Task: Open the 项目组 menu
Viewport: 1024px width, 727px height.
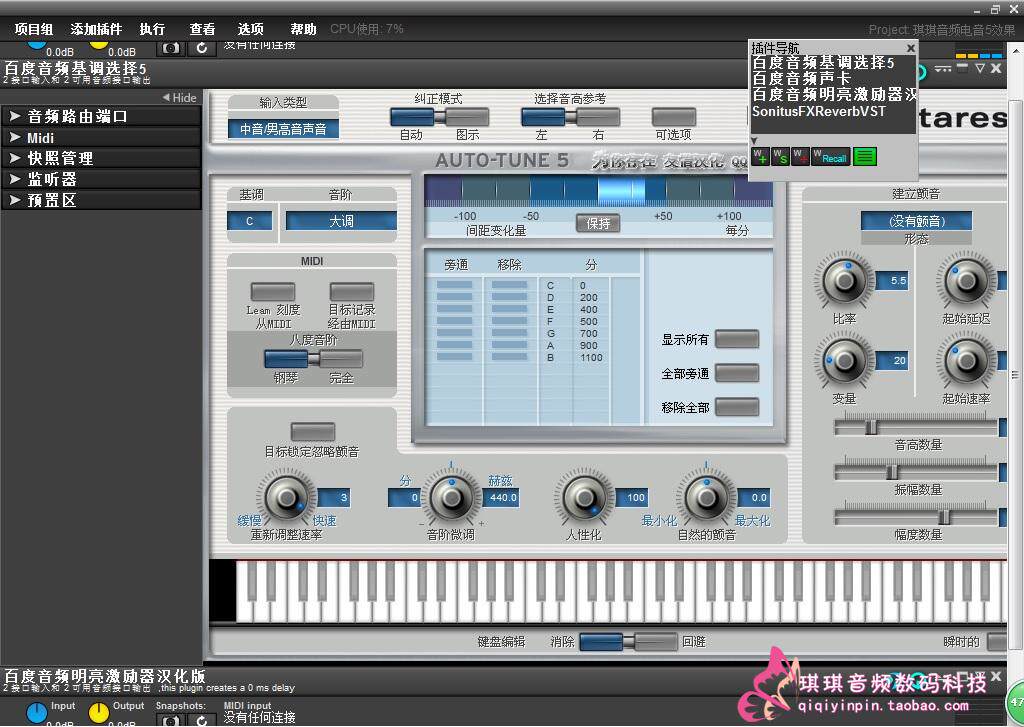Action: coord(34,29)
